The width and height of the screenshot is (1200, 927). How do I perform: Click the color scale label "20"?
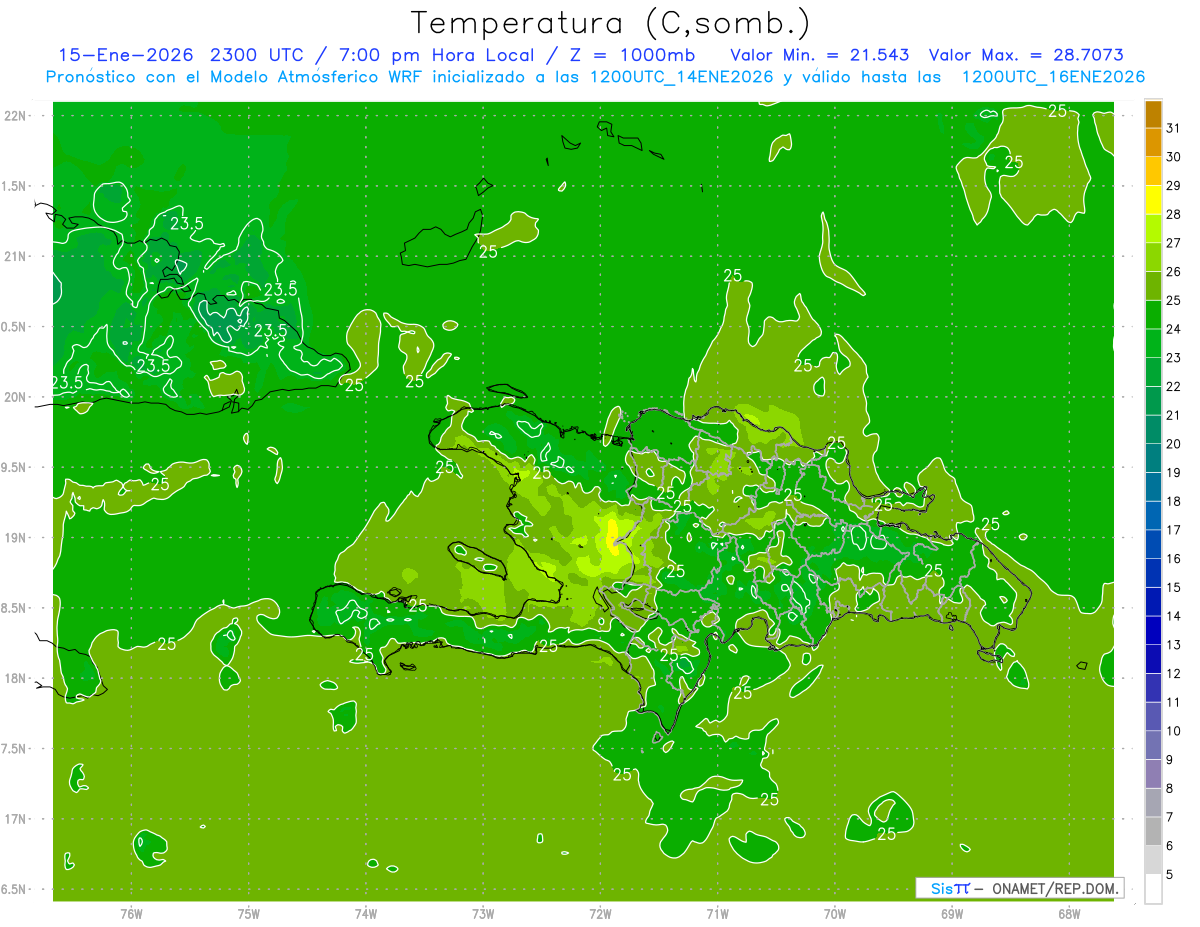click(1173, 444)
